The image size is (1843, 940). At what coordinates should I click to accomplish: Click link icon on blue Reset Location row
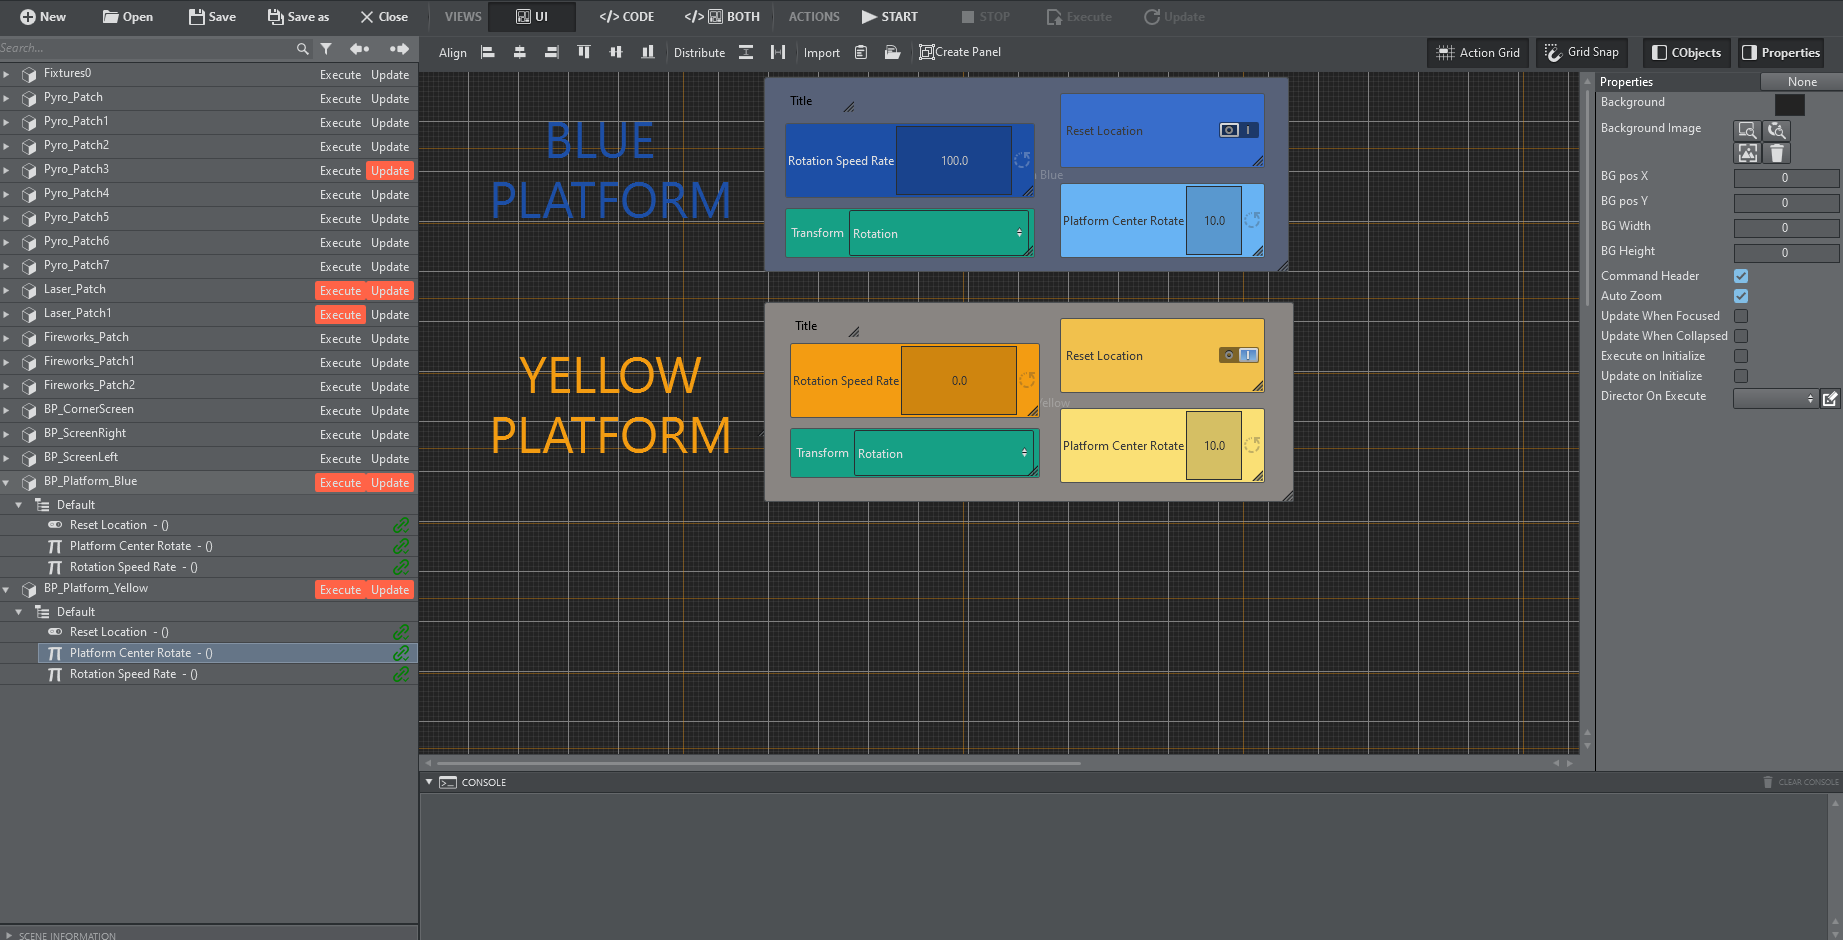[x=401, y=525]
